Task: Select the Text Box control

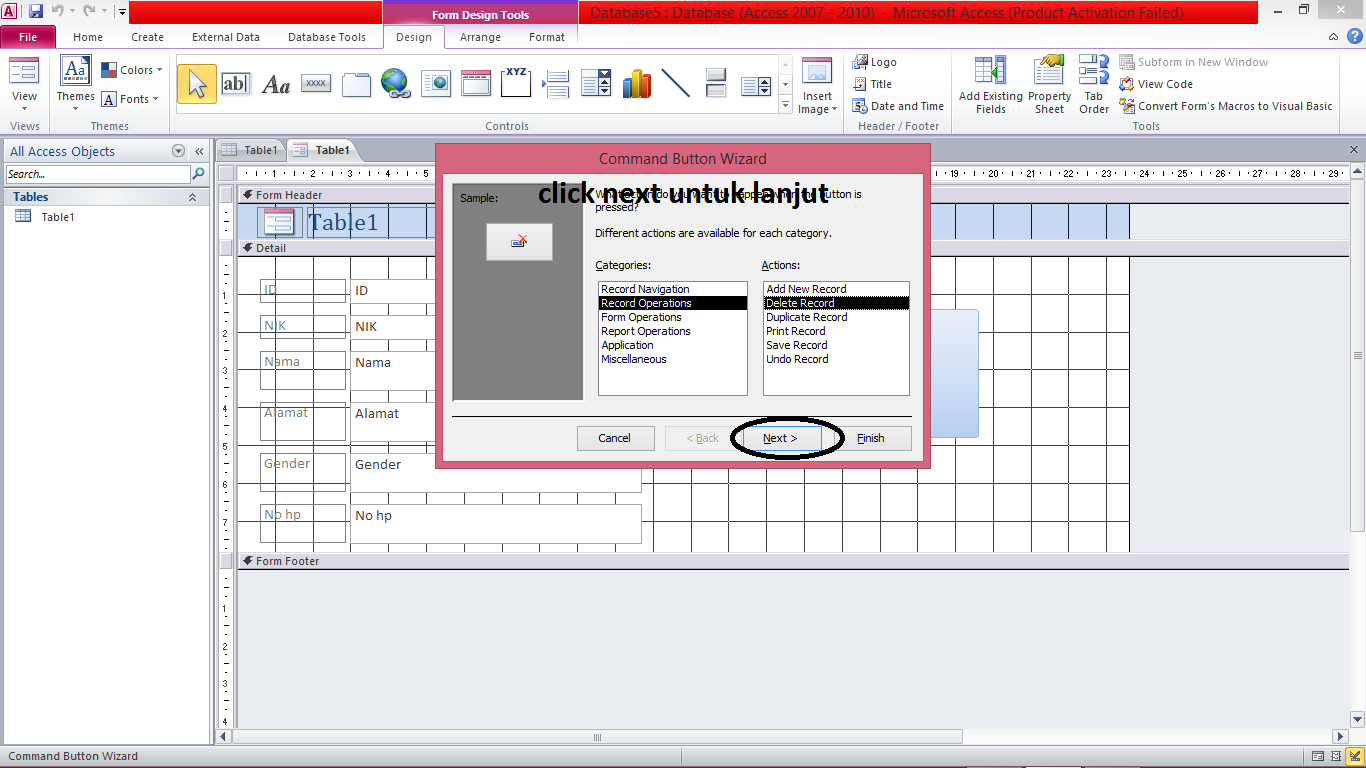Action: click(x=236, y=83)
